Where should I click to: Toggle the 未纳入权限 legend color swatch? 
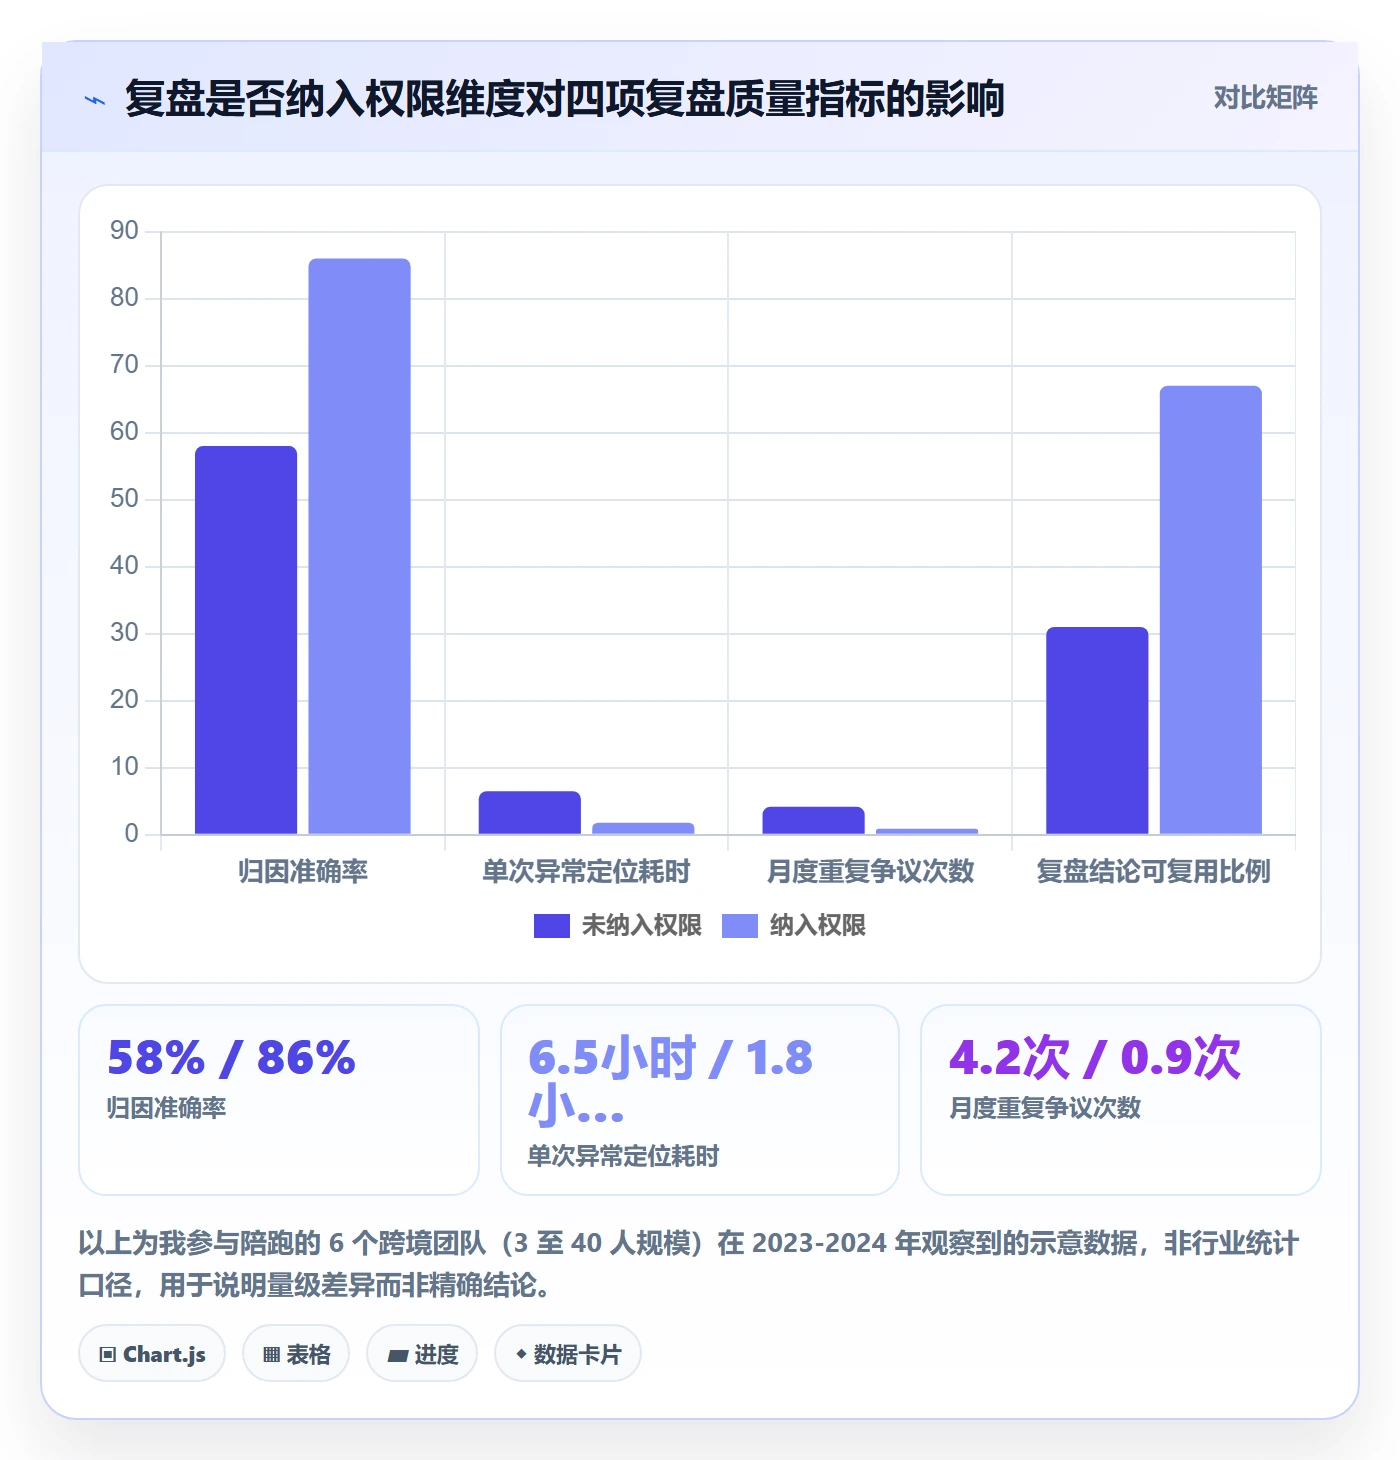tap(552, 926)
